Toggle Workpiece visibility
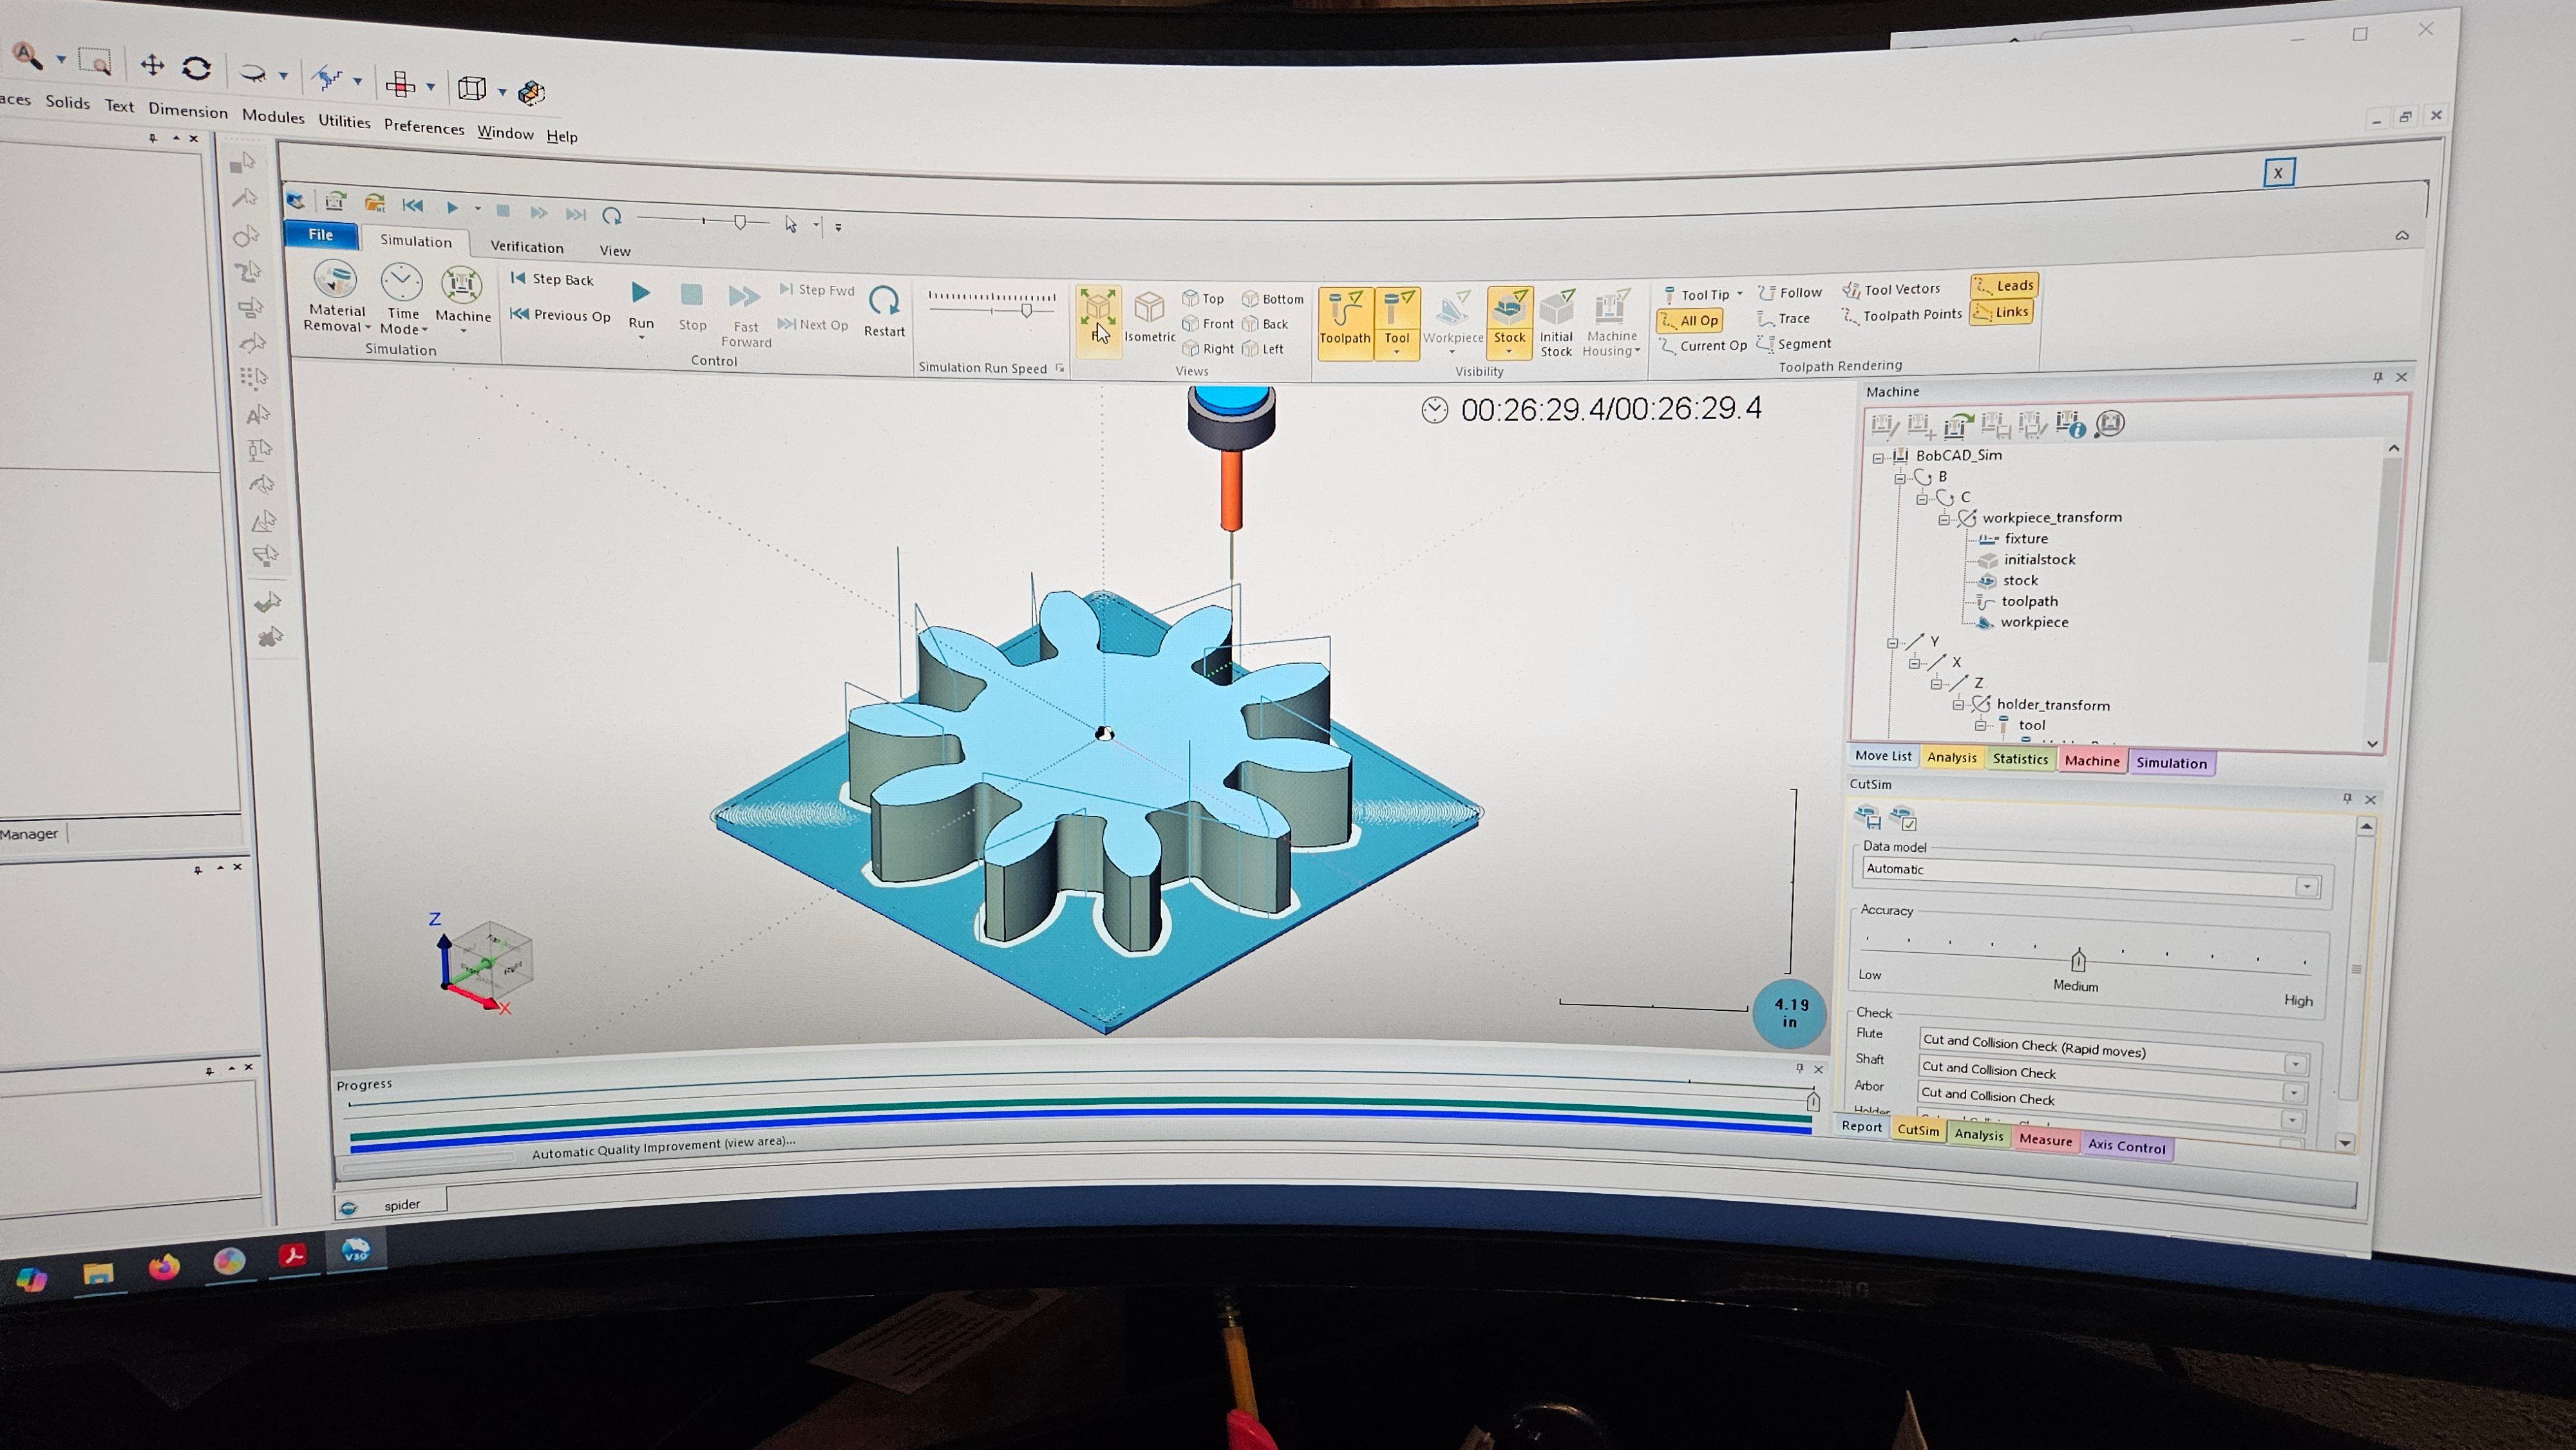The image size is (2576, 1450). 1453,322
